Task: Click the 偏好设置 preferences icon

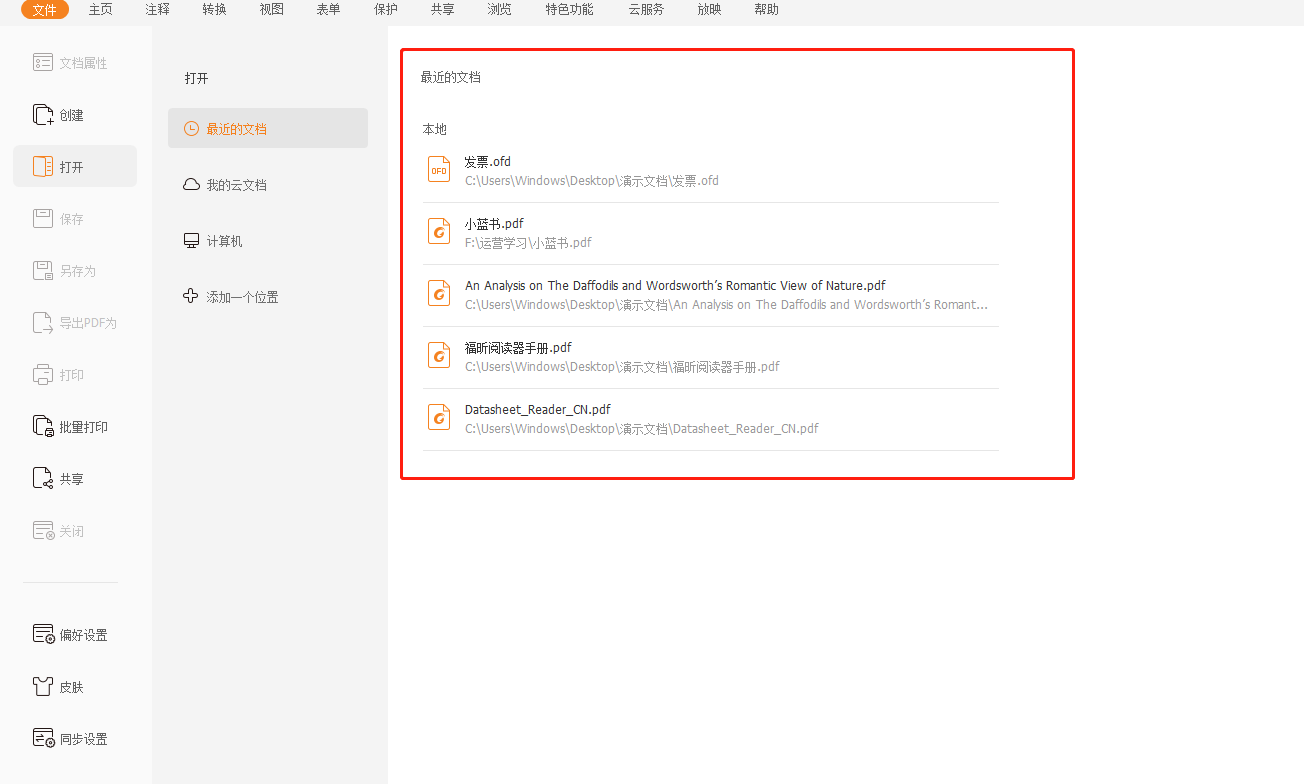Action: pos(43,635)
